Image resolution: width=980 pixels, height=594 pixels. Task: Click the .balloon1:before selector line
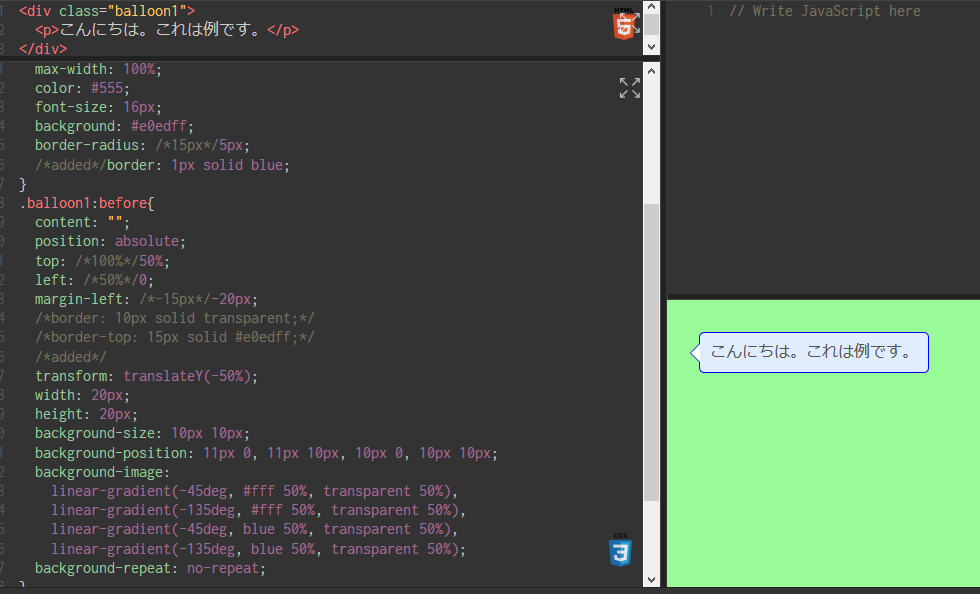click(x=86, y=203)
